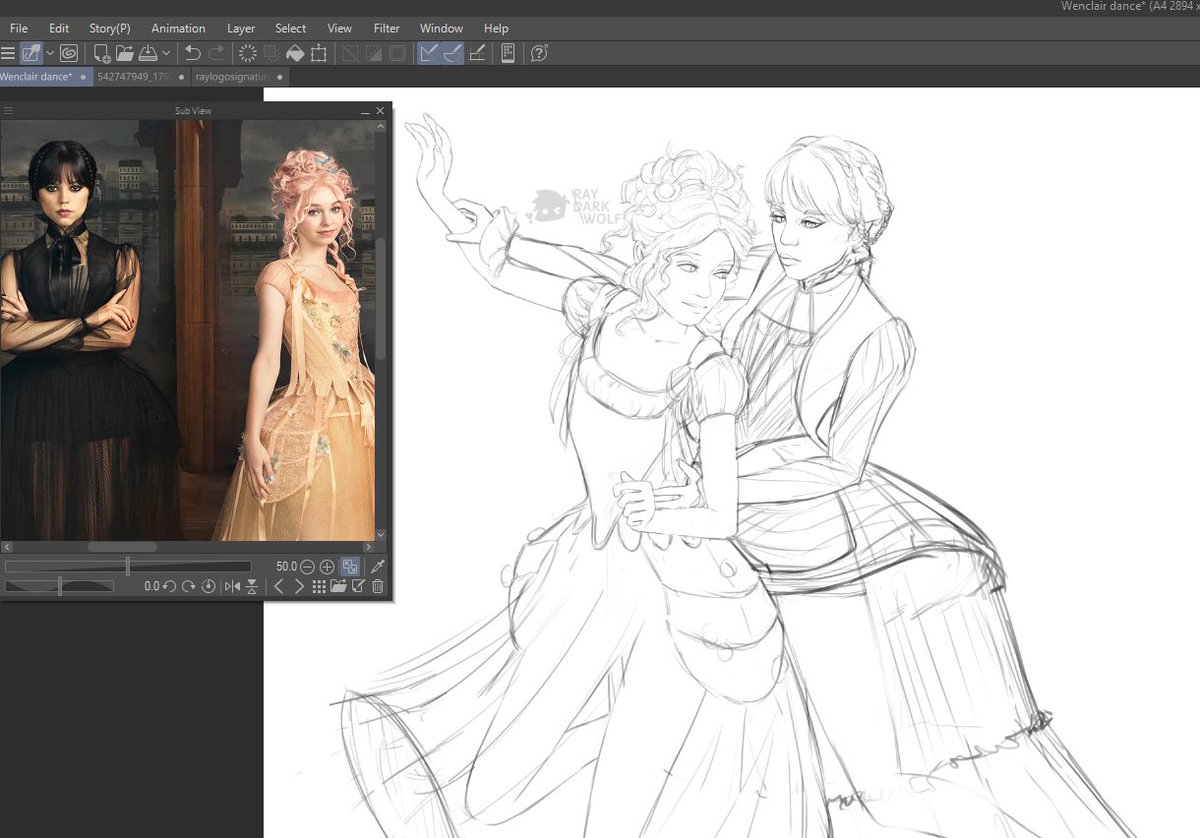
Task: Undo the last action
Action: pyautogui.click(x=192, y=53)
